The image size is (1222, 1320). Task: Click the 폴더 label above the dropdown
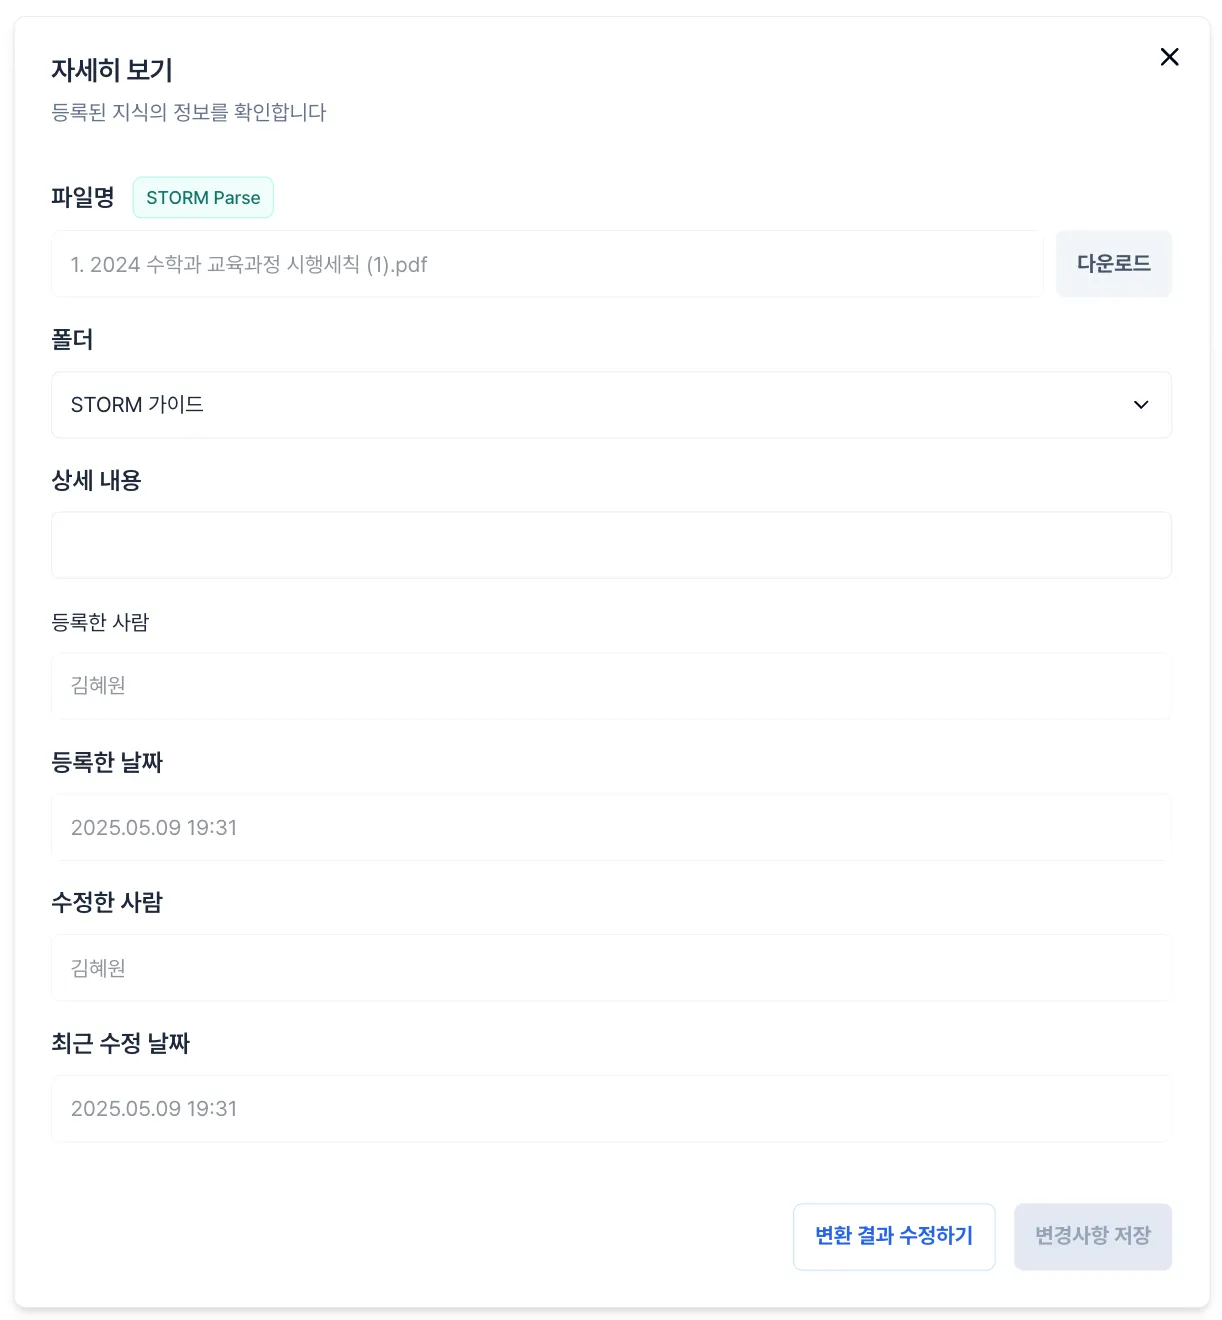tap(72, 340)
